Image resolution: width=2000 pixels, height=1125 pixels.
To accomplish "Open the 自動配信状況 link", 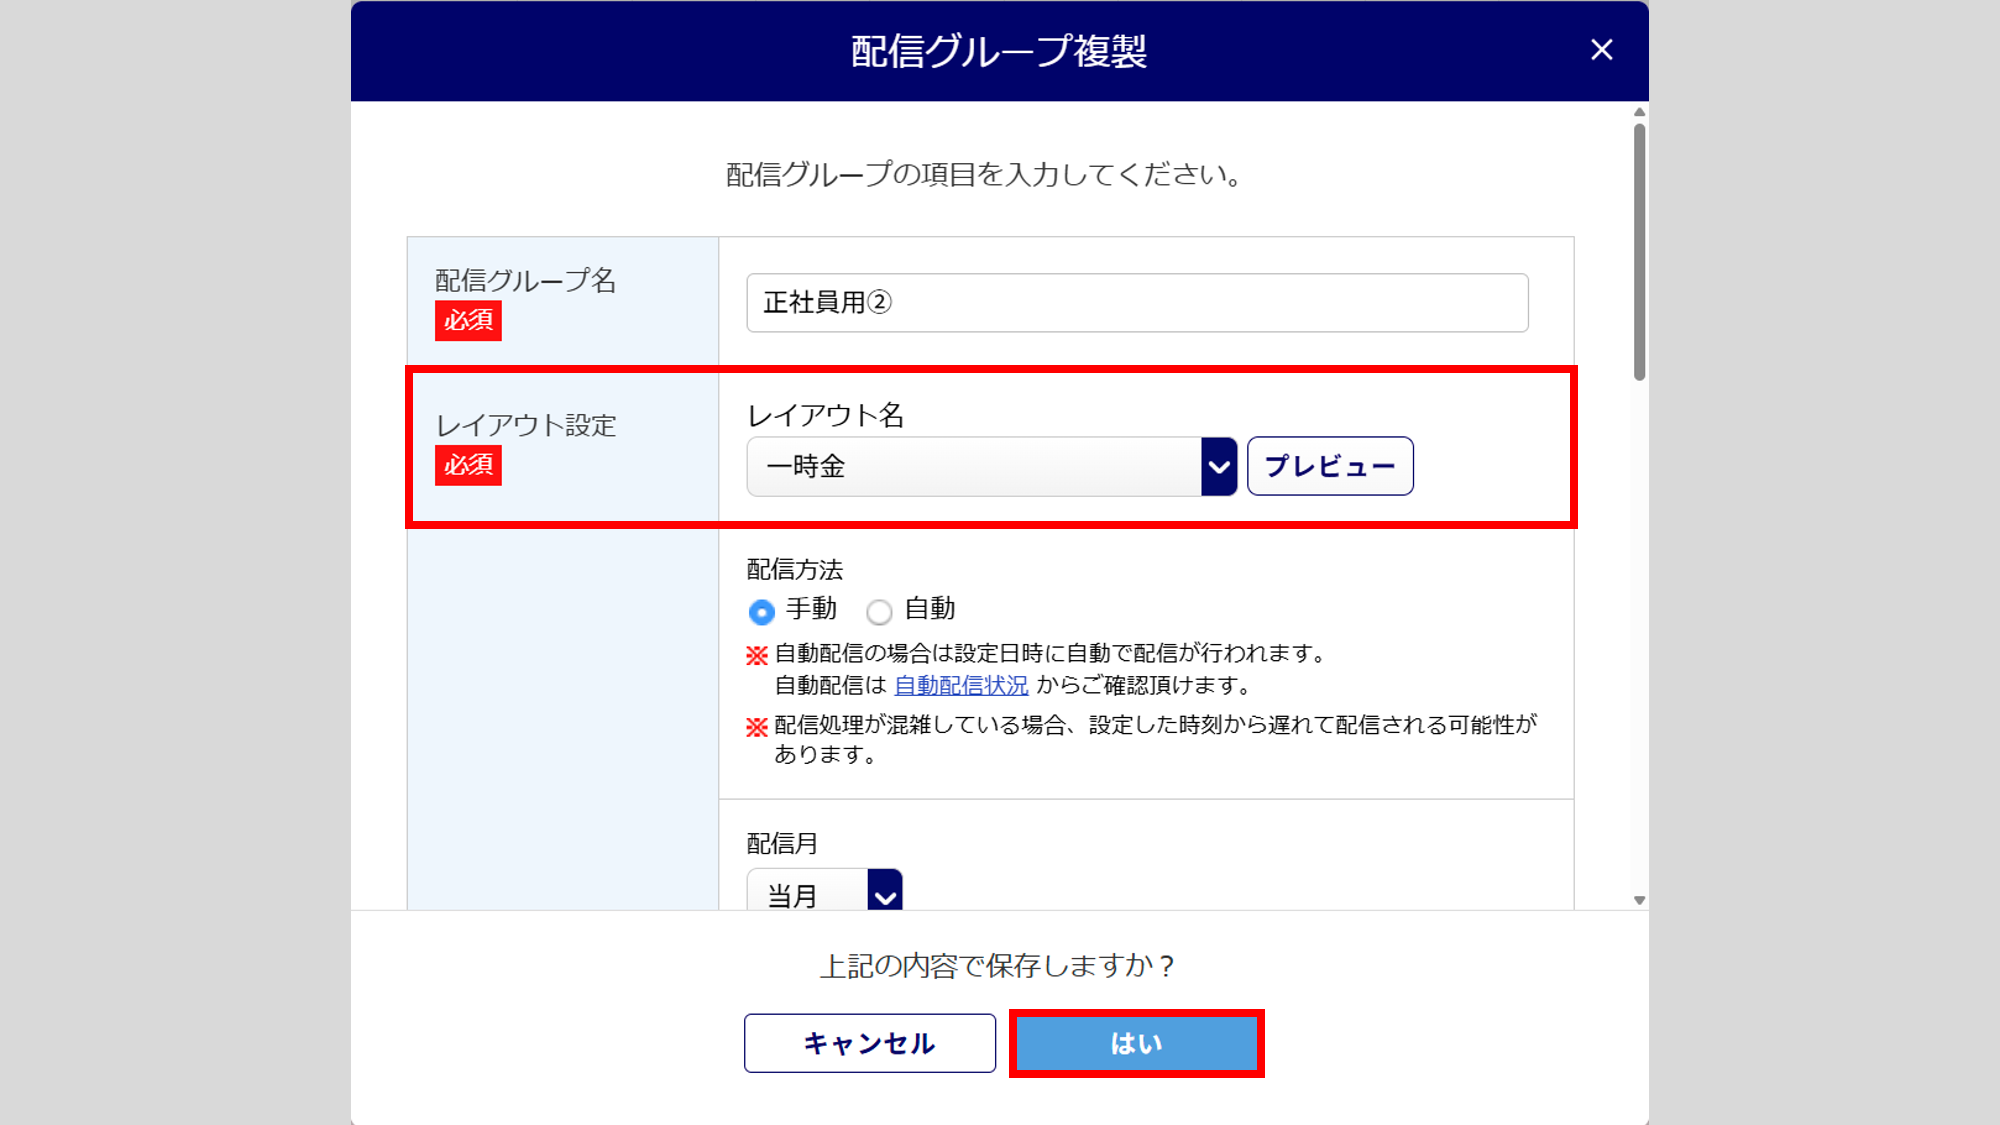I will [x=960, y=685].
